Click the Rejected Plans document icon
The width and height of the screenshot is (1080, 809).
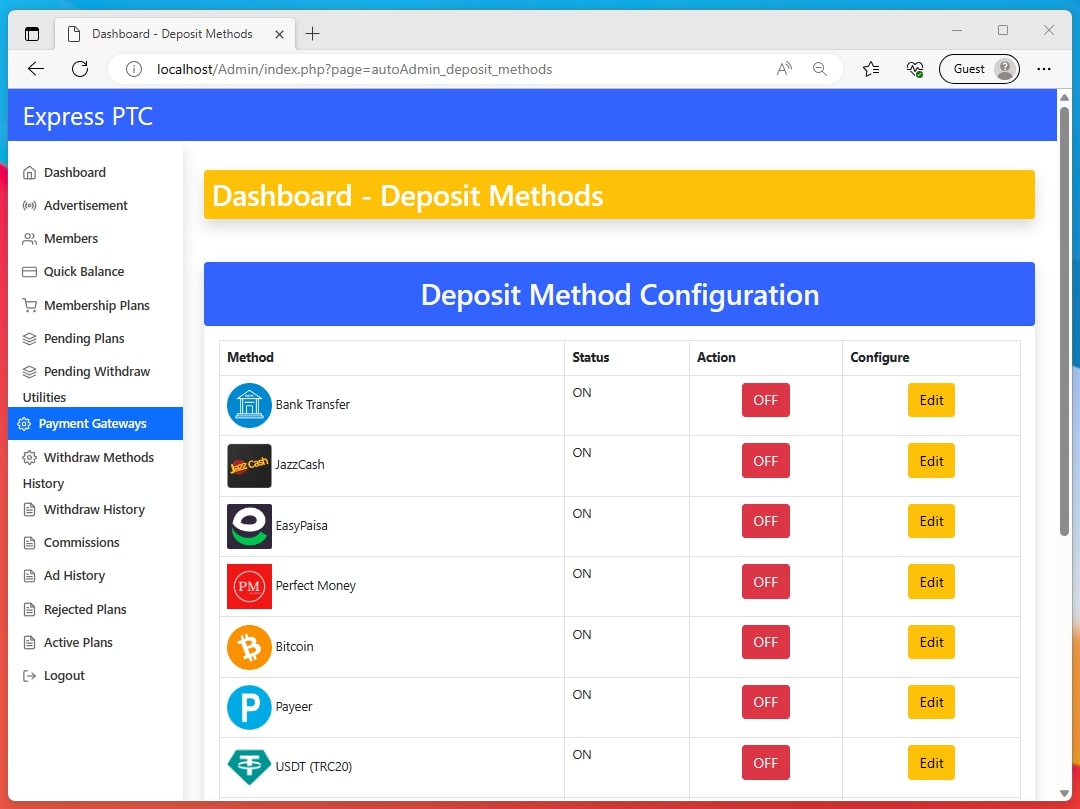[29, 609]
